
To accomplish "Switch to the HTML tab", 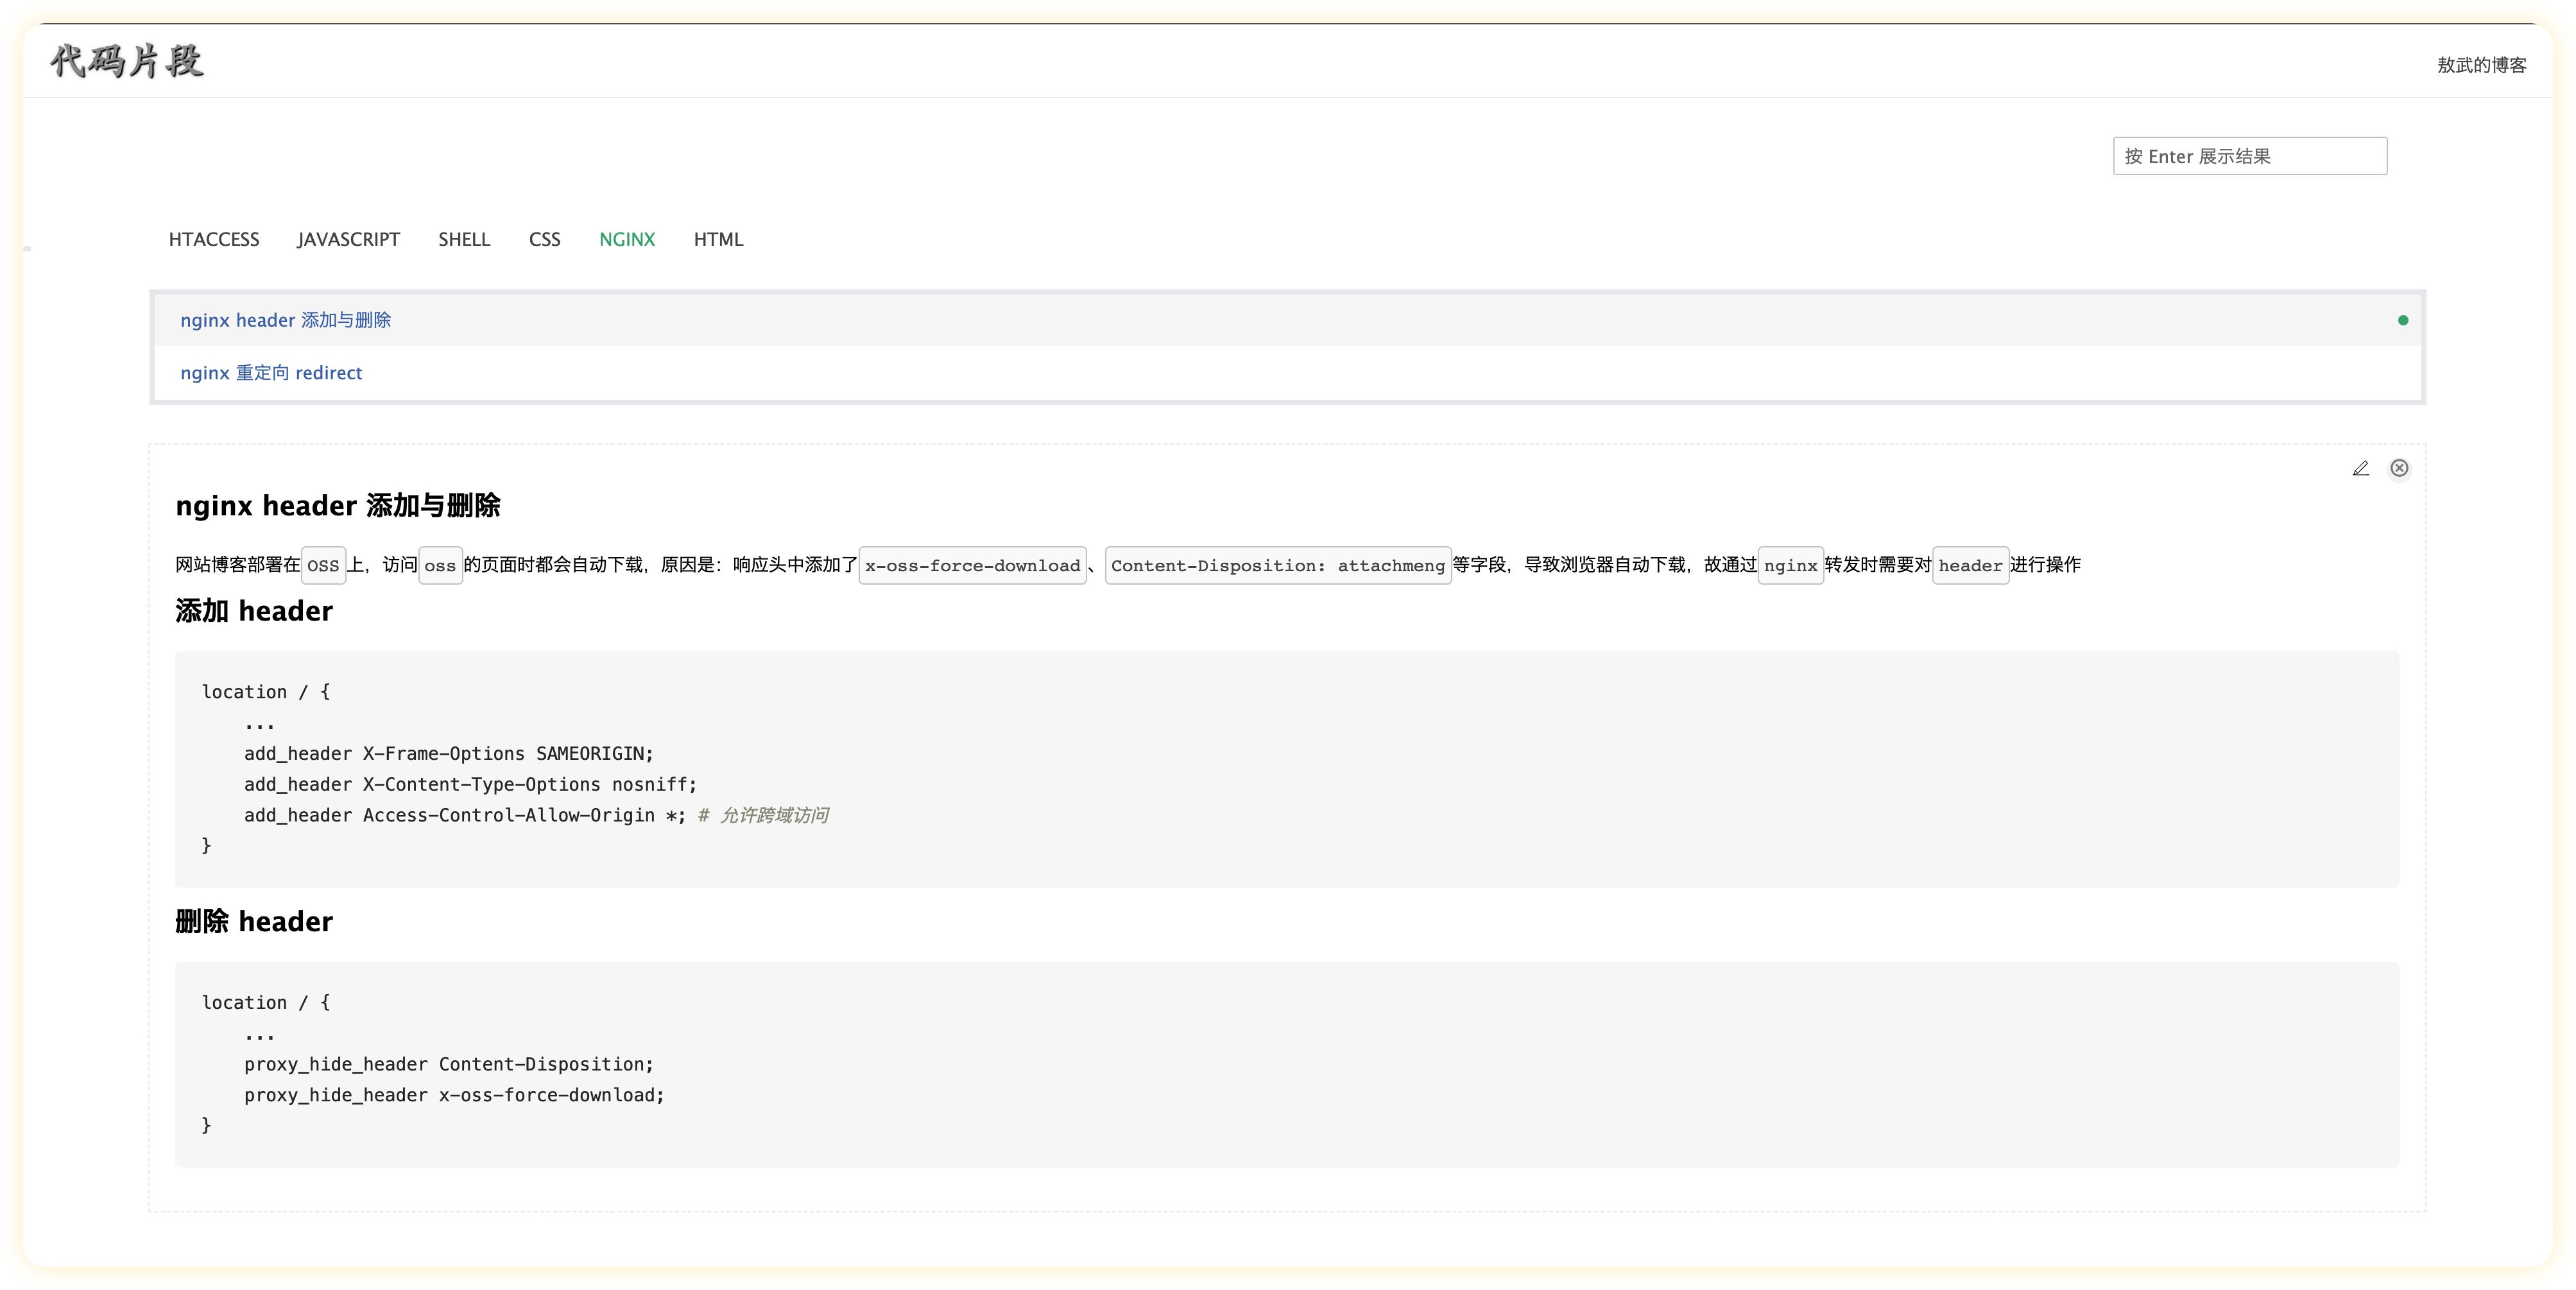I will [x=718, y=239].
